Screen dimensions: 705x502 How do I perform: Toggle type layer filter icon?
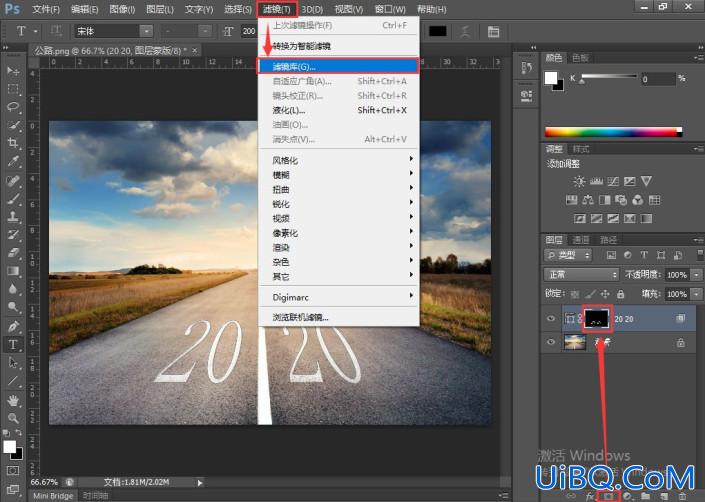coord(644,255)
